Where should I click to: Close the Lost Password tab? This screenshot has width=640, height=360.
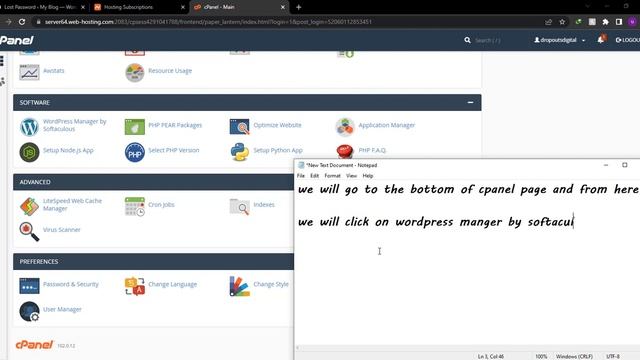click(83, 7)
